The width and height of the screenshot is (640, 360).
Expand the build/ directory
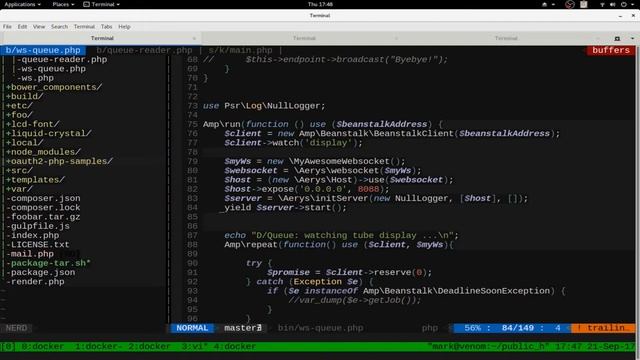tap(24, 97)
